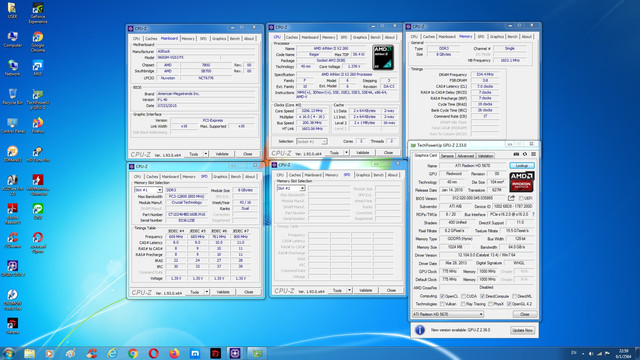Toggle CUDA checkbox in GPU-Z
The height and width of the screenshot is (360, 640).
pyautogui.click(x=463, y=296)
